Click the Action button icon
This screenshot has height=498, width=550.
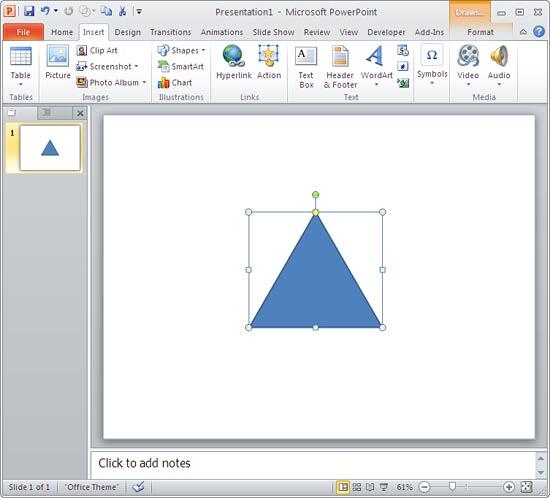coord(269,56)
